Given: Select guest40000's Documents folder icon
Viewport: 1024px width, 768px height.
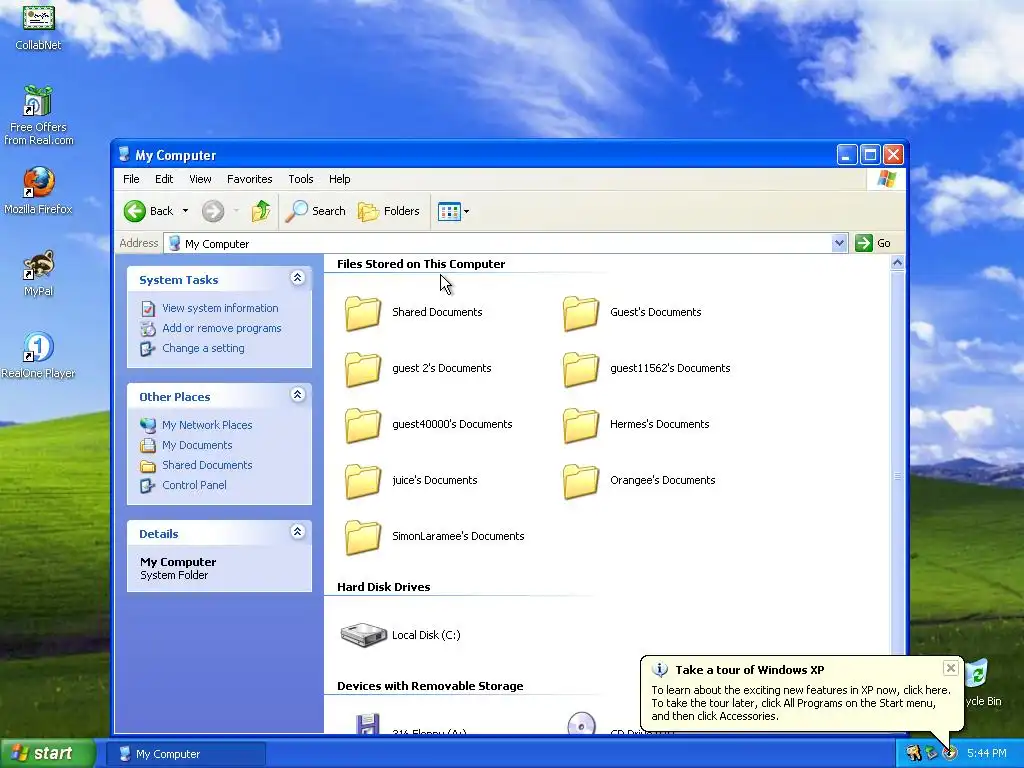Looking at the screenshot, I should tap(362, 425).
